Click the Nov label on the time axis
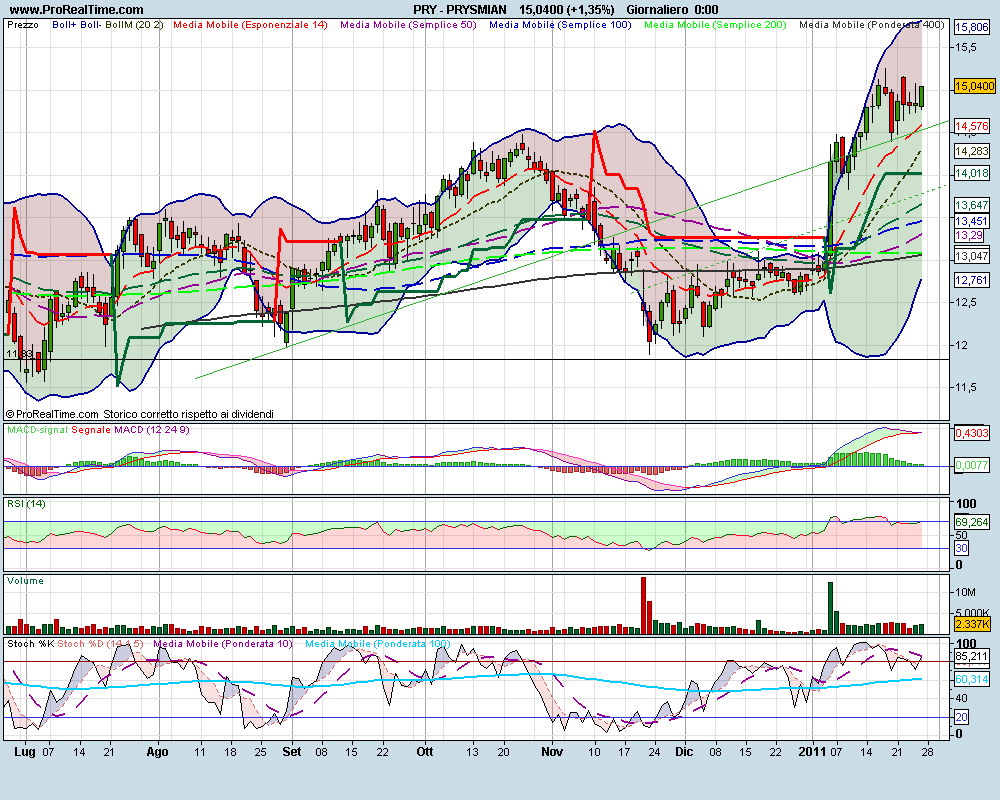1000x800 pixels. [552, 752]
